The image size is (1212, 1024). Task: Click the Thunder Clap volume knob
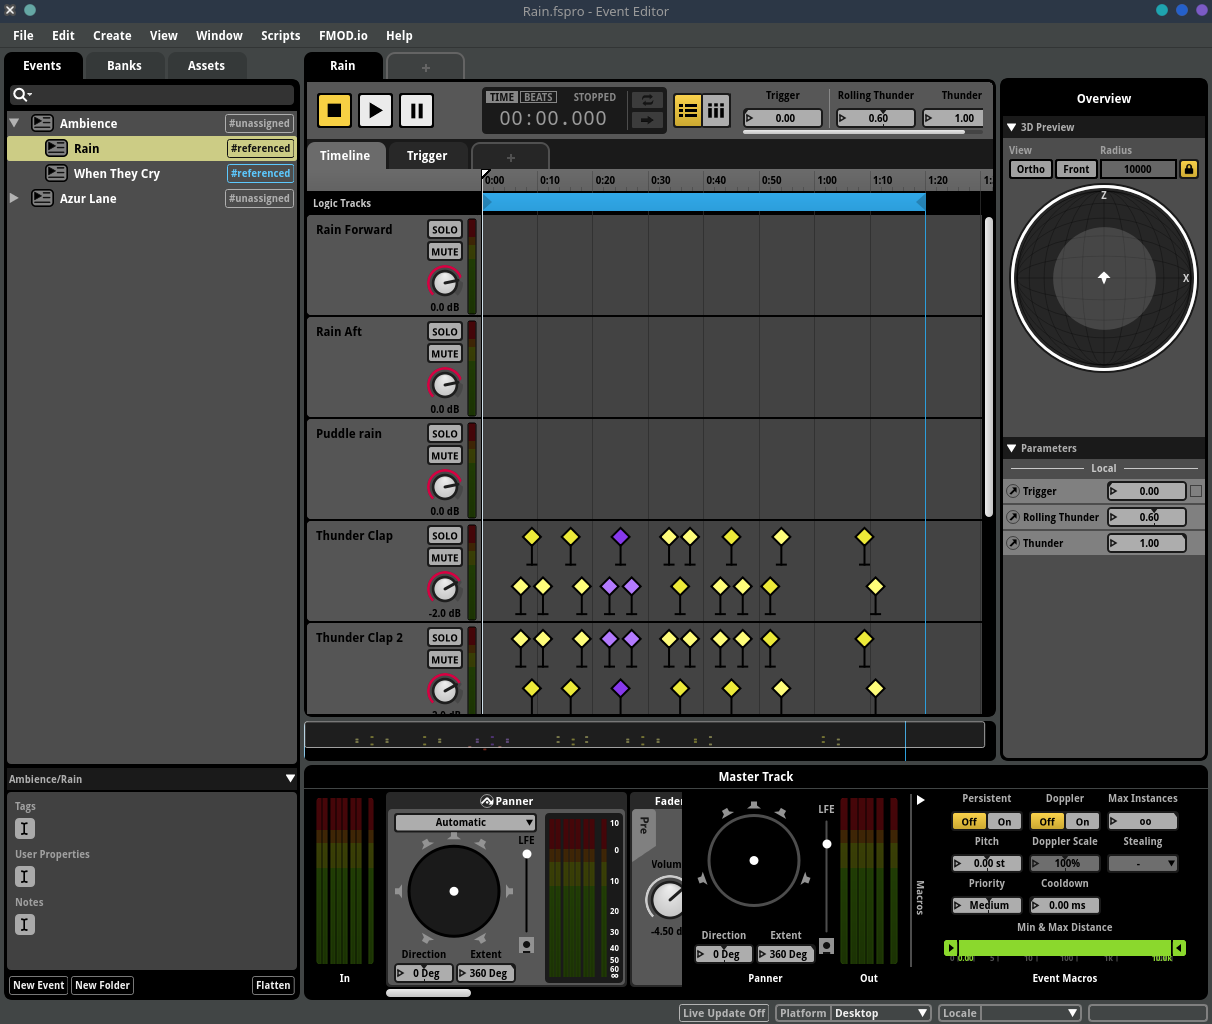(444, 589)
